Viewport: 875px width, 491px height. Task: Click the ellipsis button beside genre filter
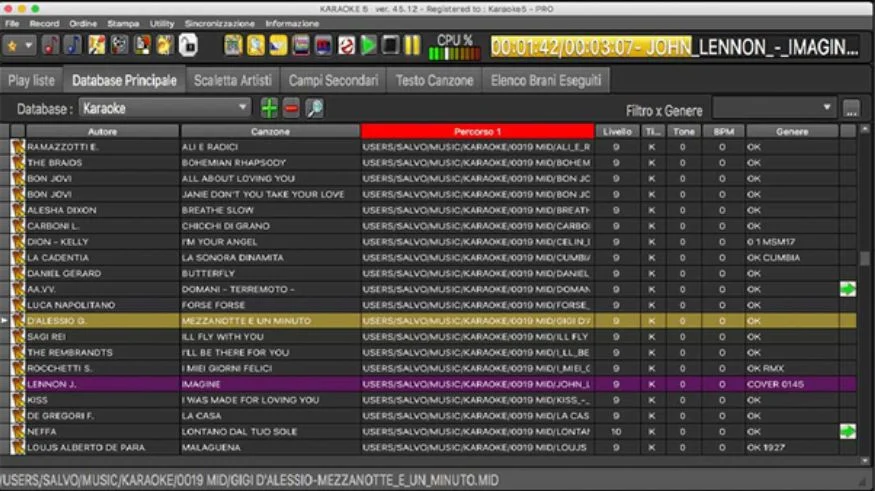pyautogui.click(x=851, y=109)
